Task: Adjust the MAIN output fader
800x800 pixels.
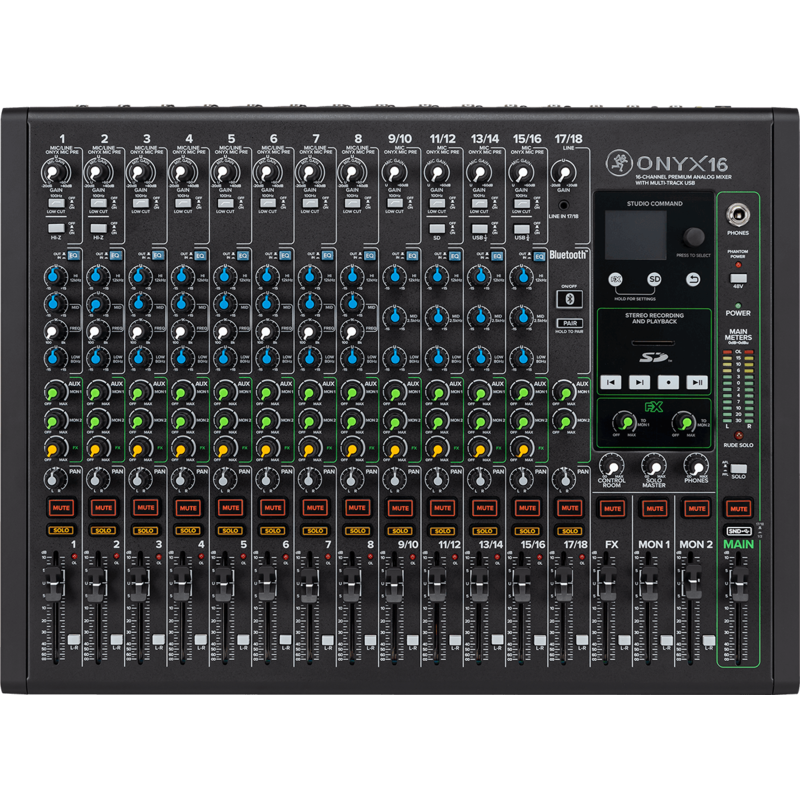Action: click(x=741, y=584)
